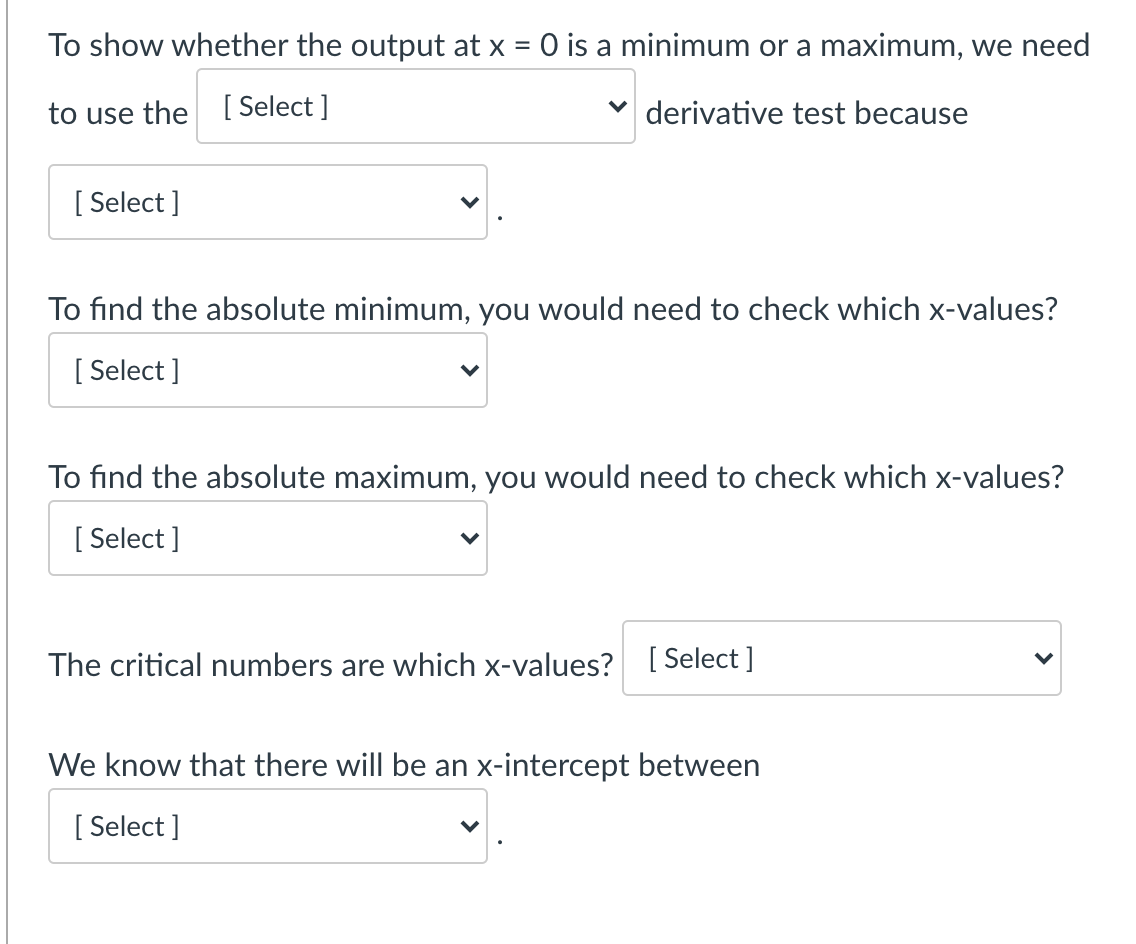Click the 'x-intercept between' statement text

coord(404,765)
